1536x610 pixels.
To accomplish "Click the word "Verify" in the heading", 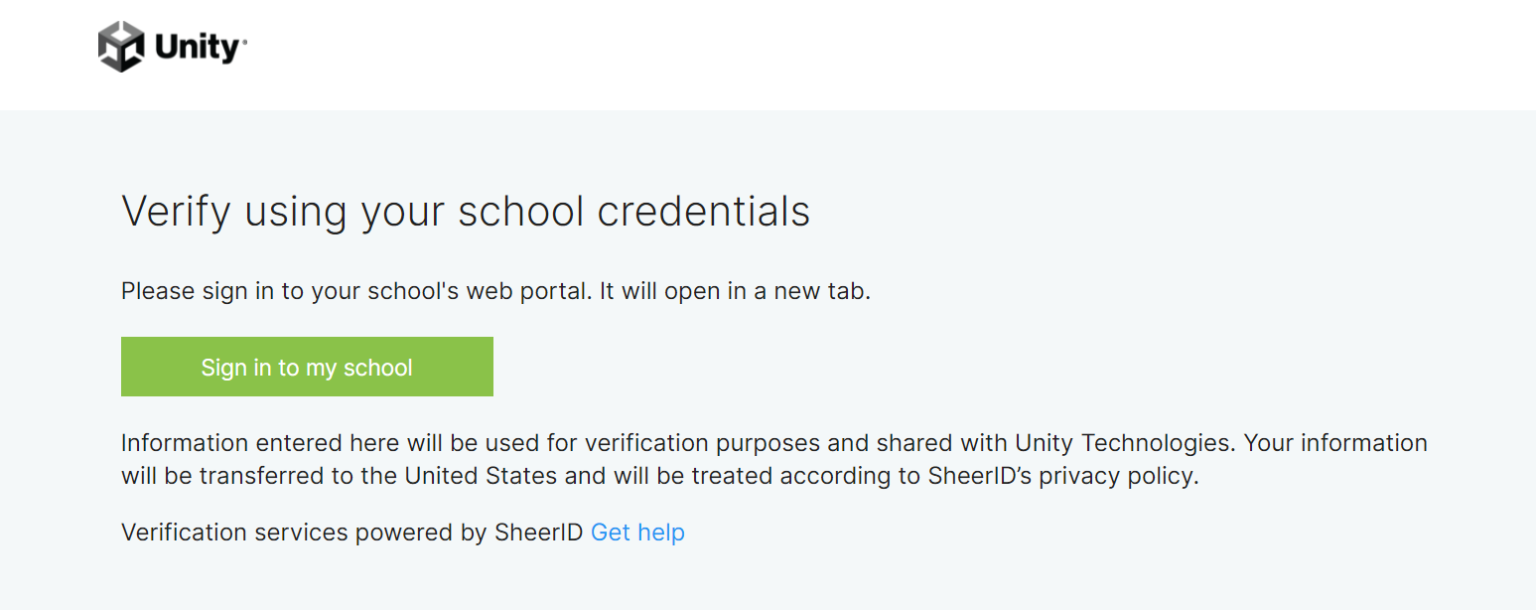I will pyautogui.click(x=176, y=212).
